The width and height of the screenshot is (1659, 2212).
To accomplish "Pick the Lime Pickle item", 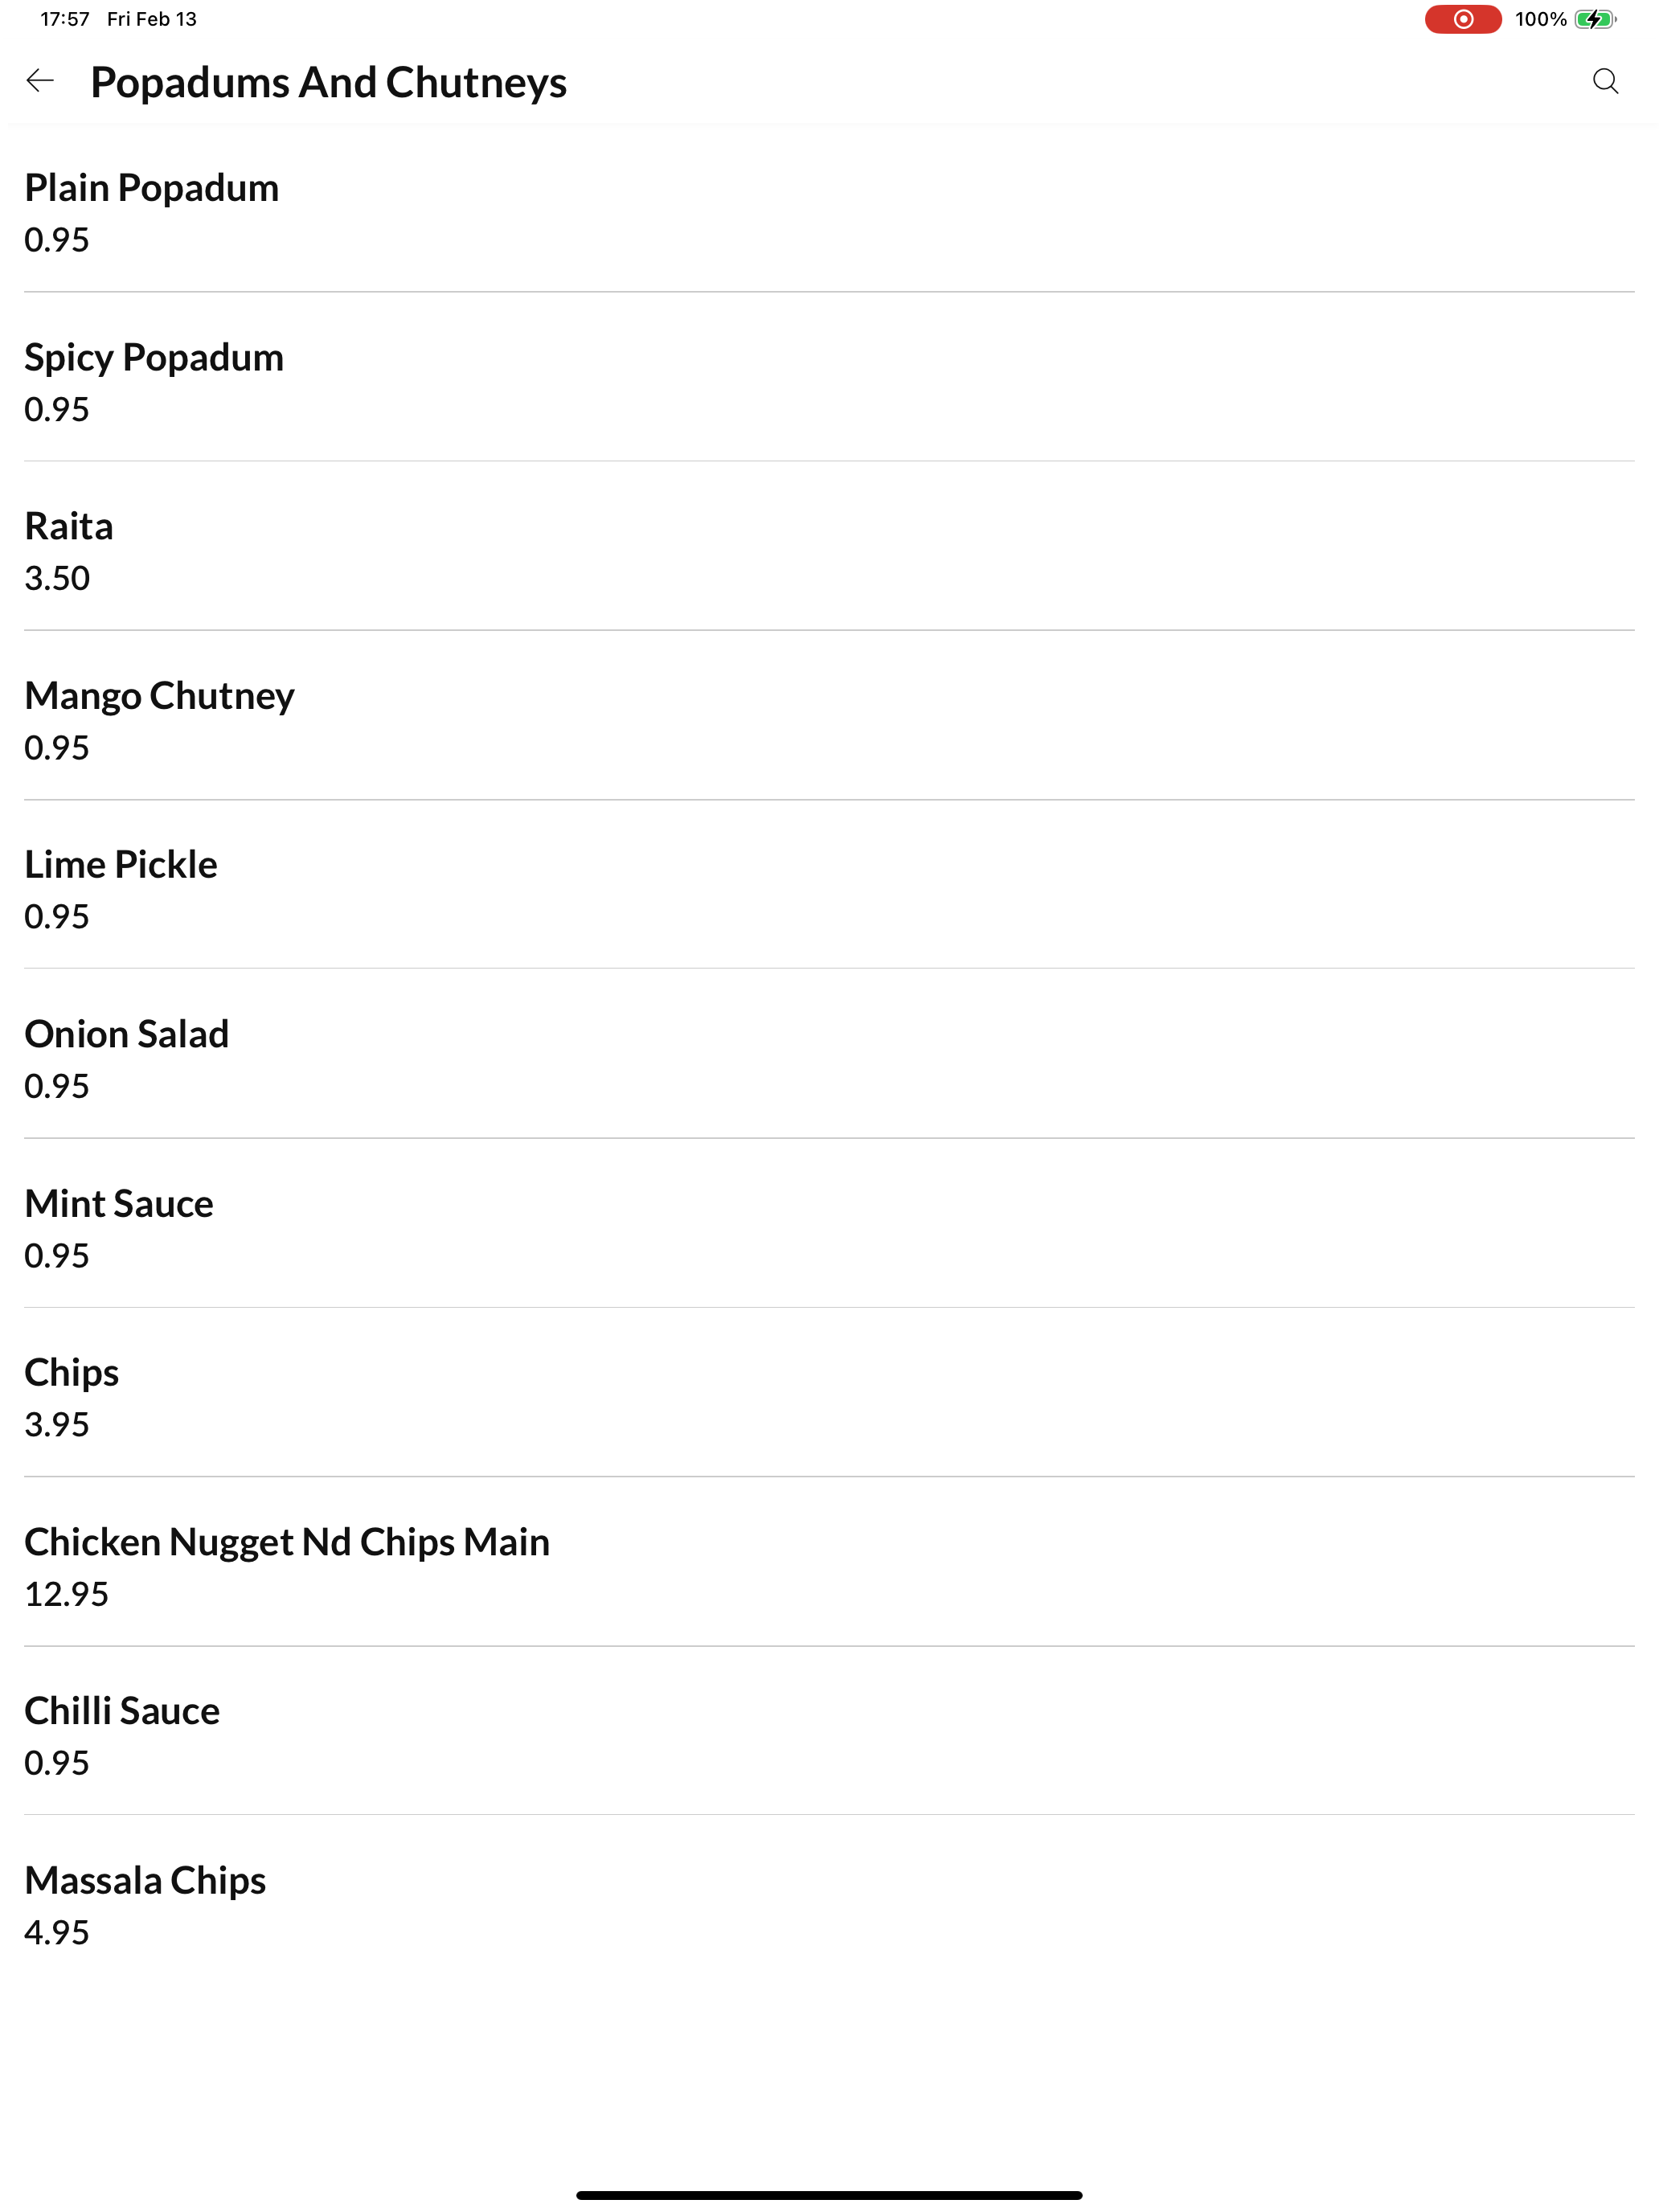I will (829, 886).
